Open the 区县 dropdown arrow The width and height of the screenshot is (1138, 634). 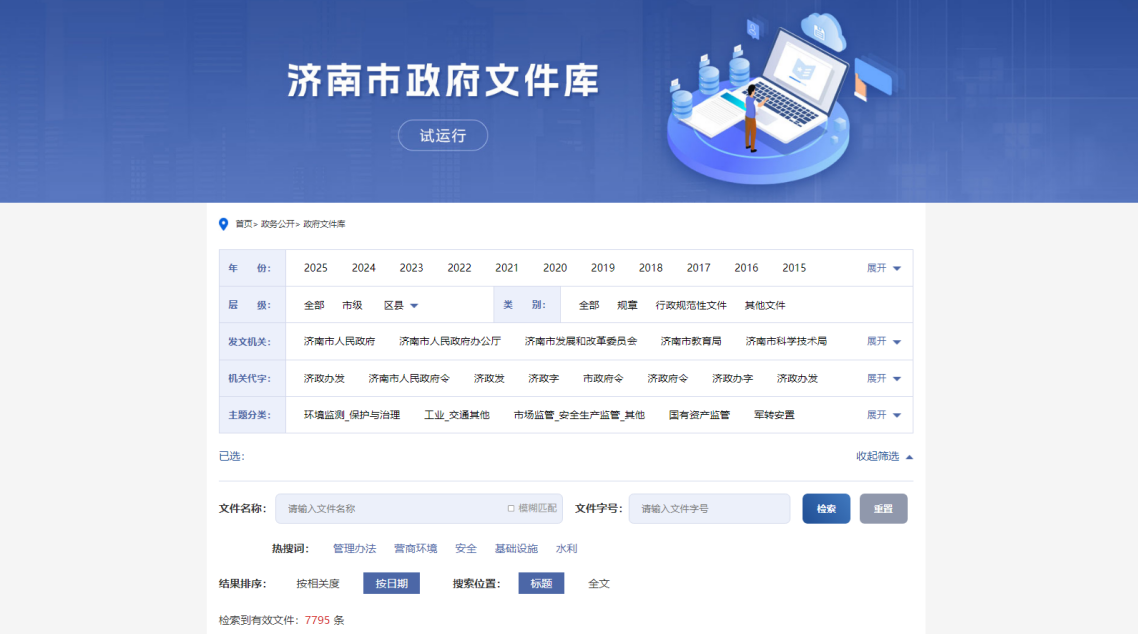414,306
